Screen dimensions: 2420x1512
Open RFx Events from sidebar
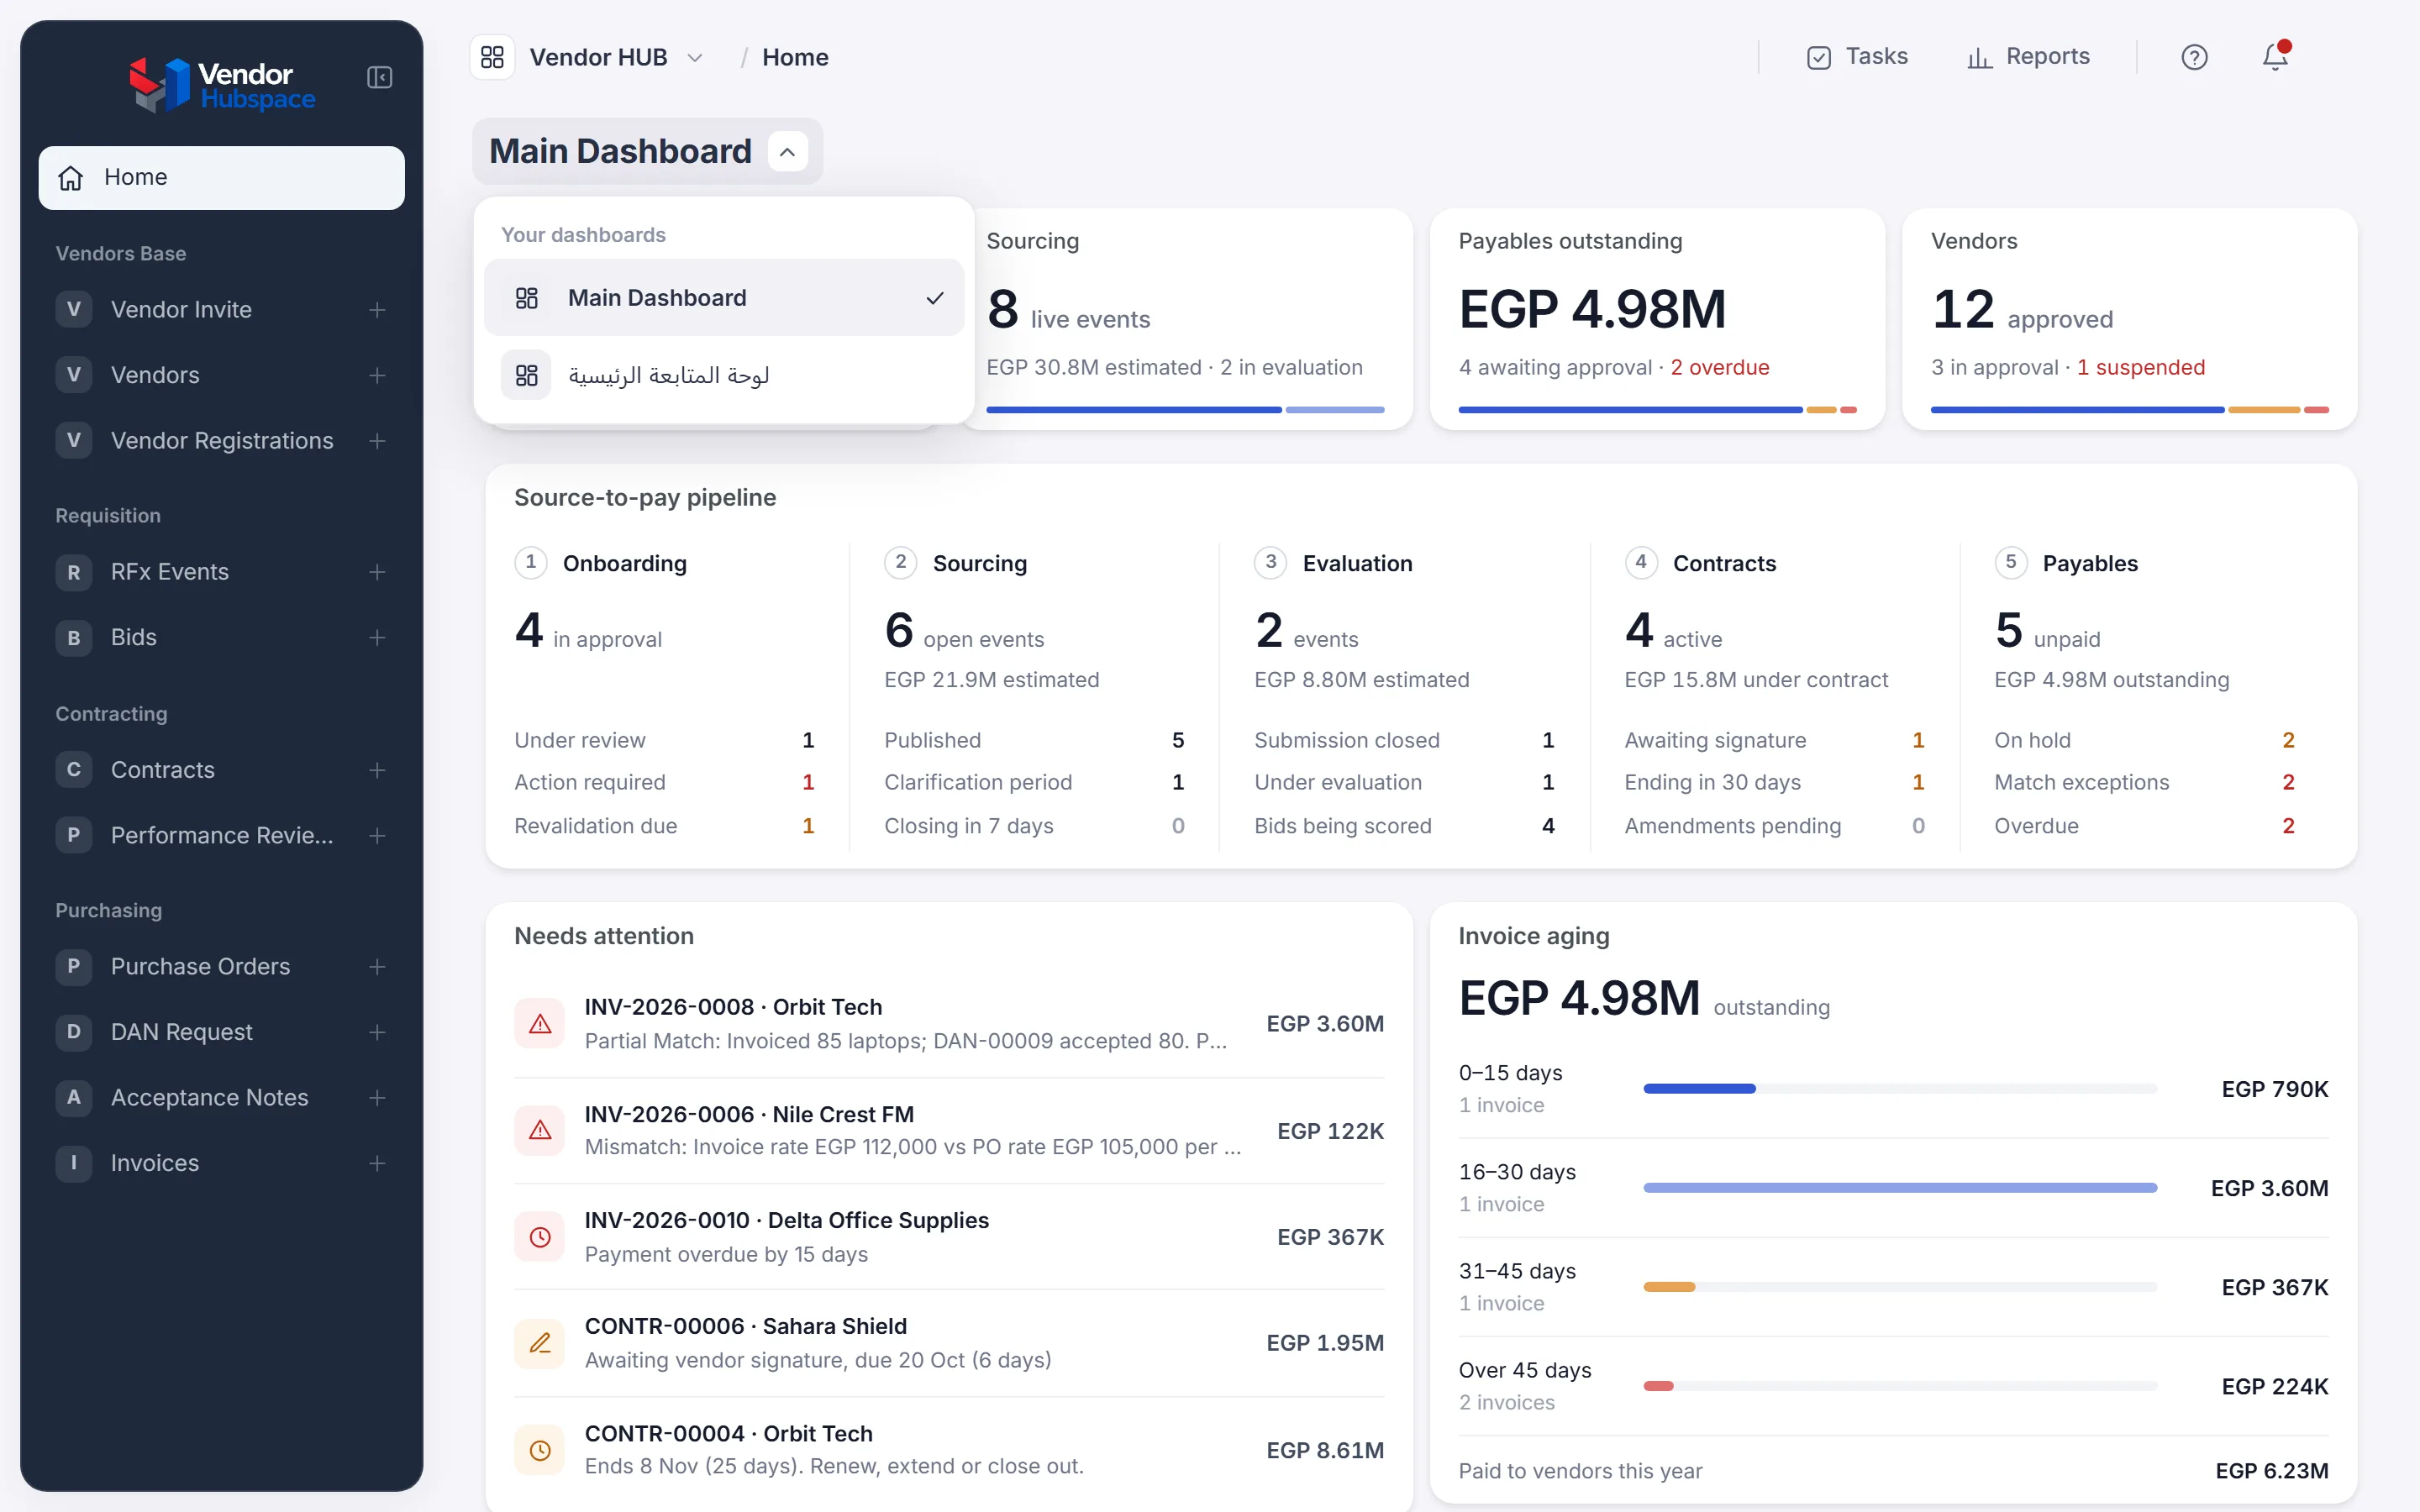coord(170,572)
